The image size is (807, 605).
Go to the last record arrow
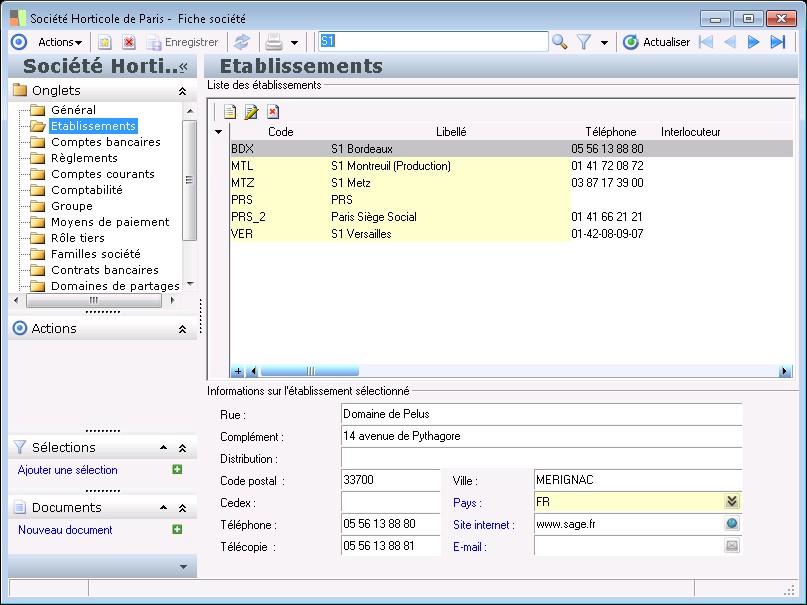pos(778,42)
